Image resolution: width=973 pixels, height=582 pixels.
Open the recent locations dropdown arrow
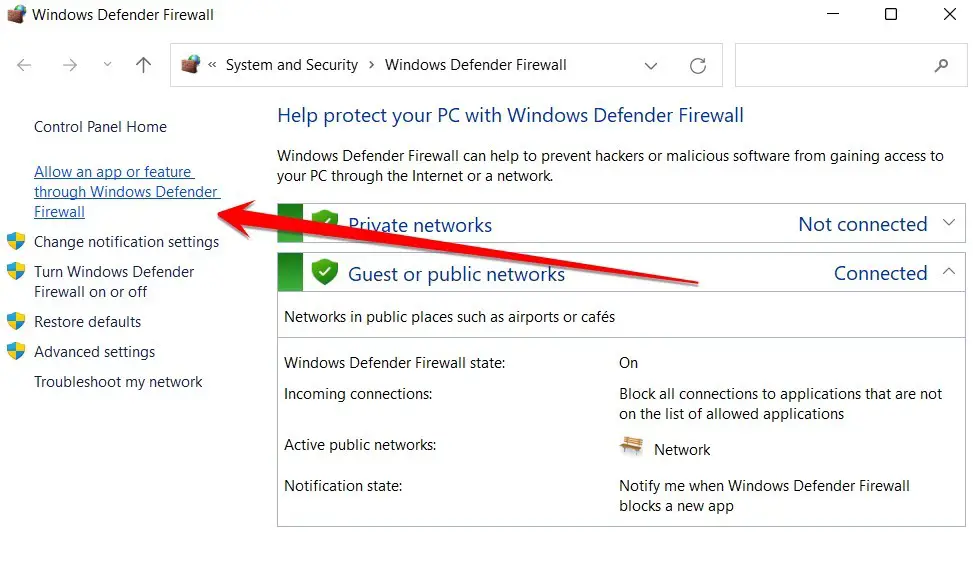coord(107,65)
